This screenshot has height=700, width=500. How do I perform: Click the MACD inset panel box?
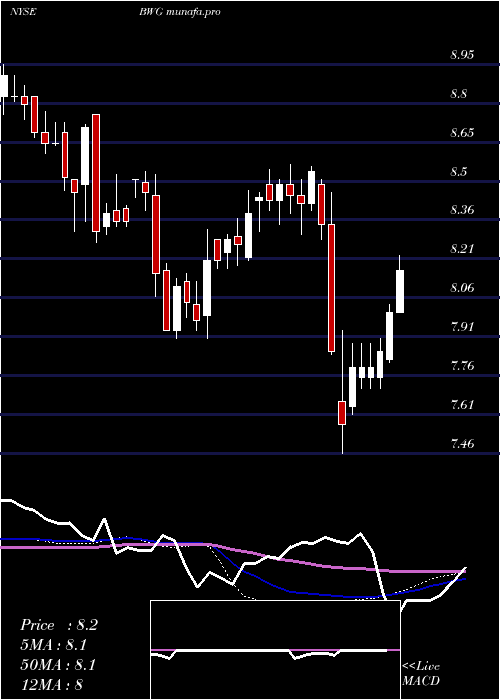(x=275, y=650)
